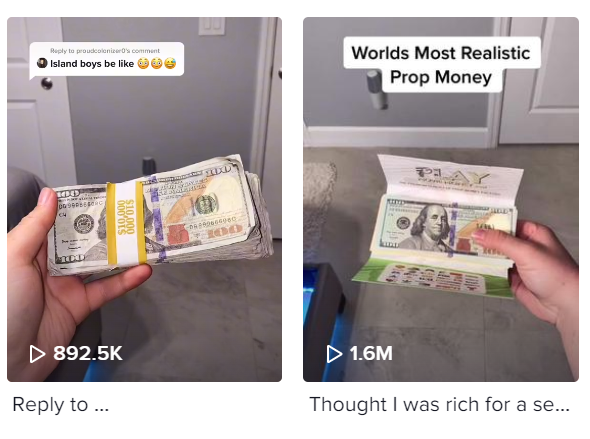Click the 892.5K view count
The image size is (590, 439).
[88, 353]
